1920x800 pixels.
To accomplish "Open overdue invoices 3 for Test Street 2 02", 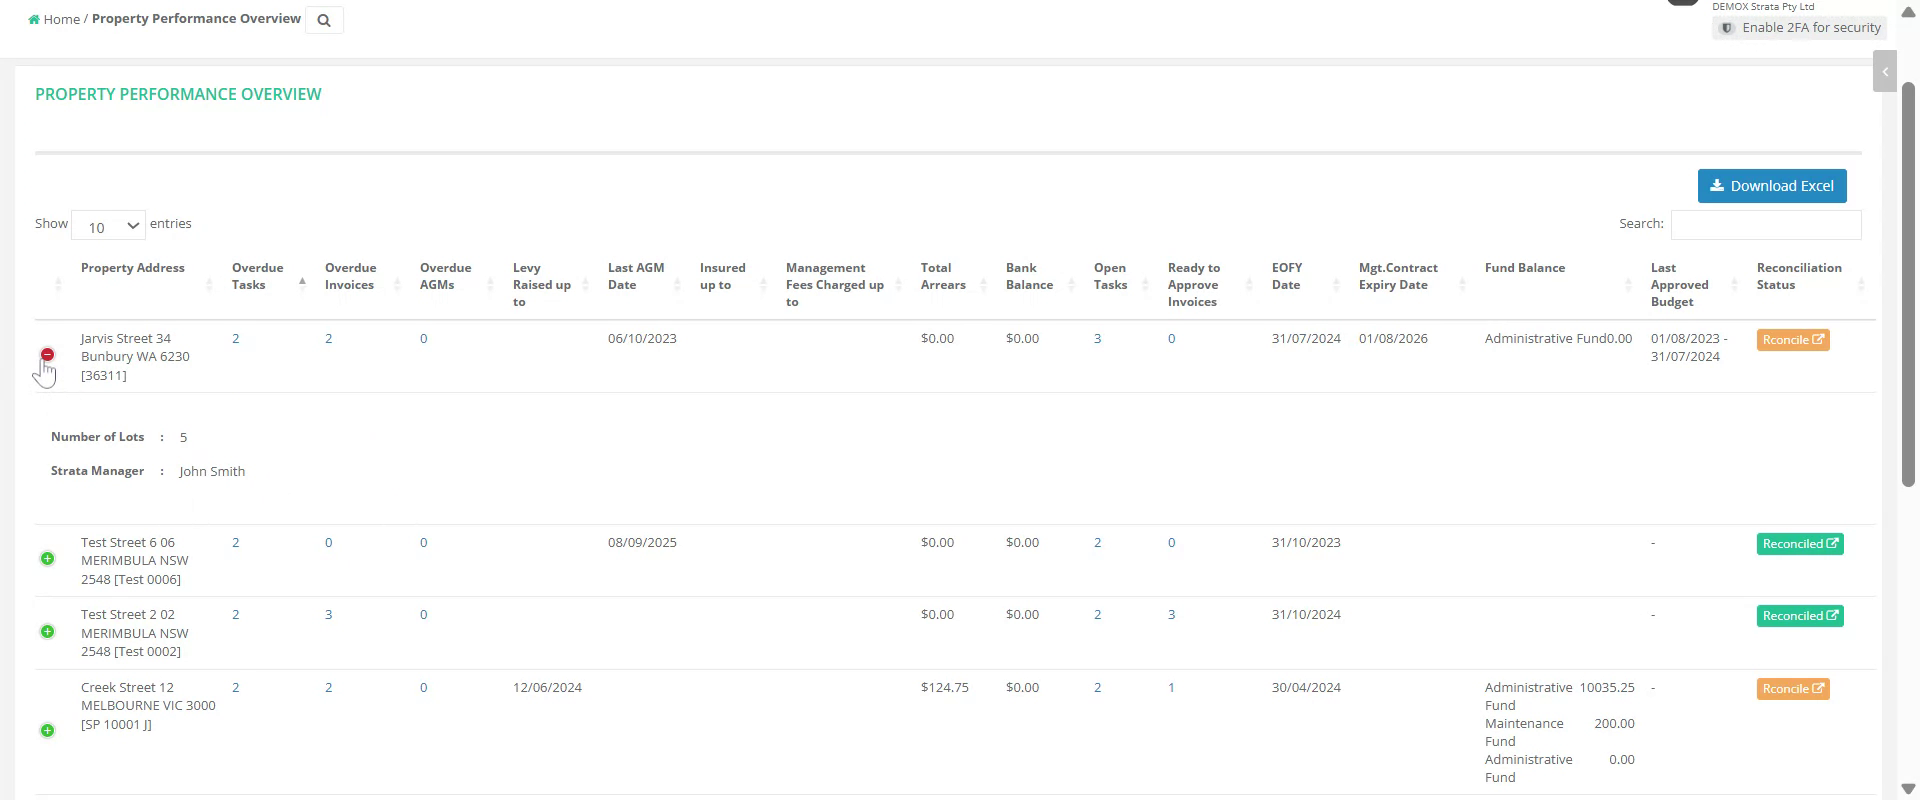I will click(328, 615).
